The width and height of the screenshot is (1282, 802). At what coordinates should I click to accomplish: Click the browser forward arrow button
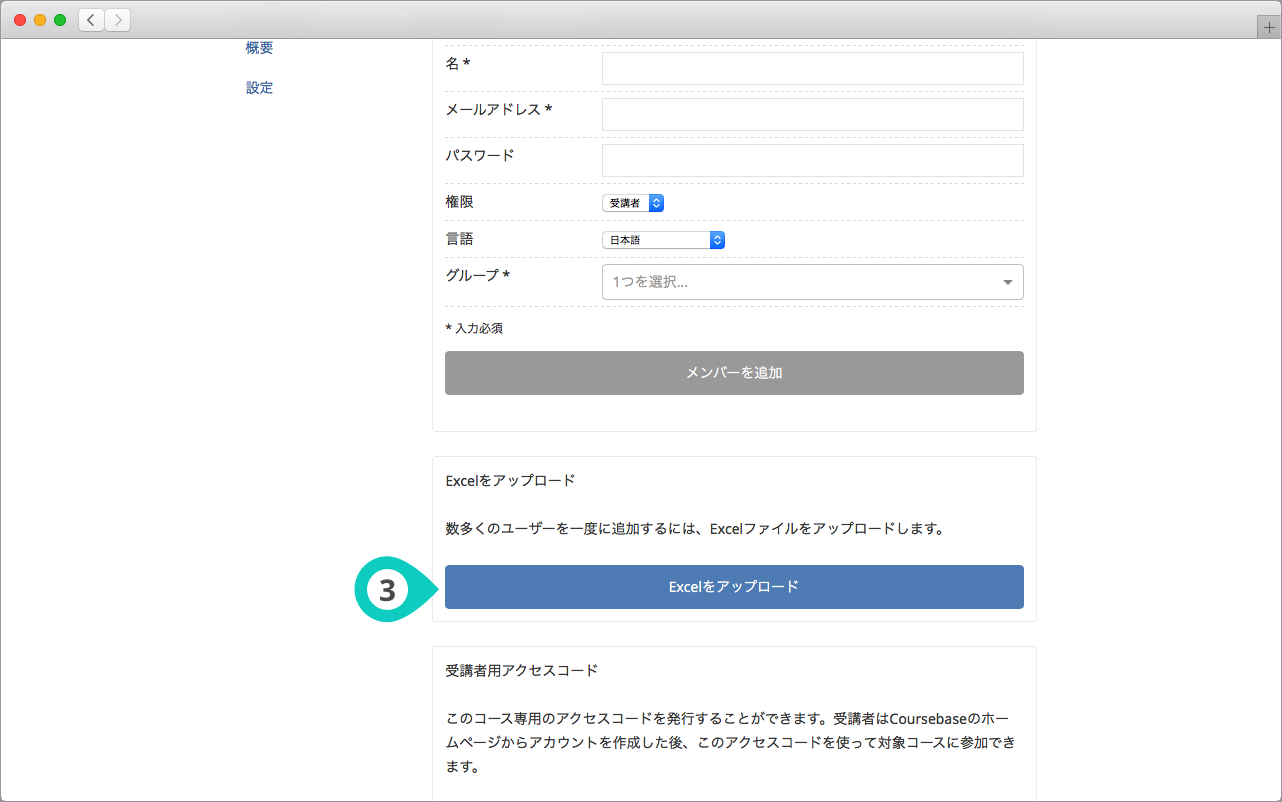pyautogui.click(x=117, y=20)
